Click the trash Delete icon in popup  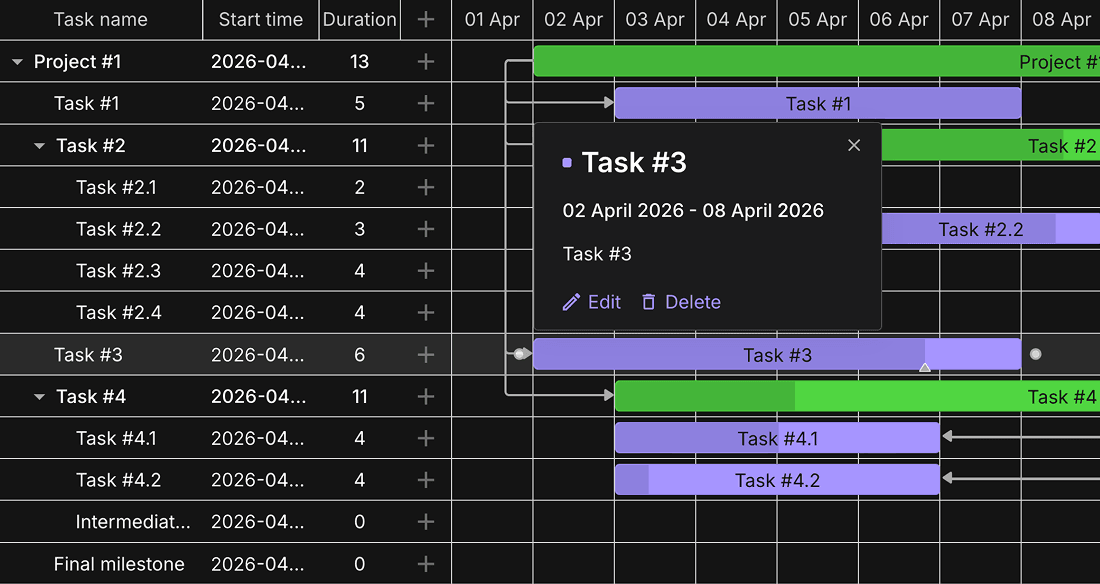point(649,302)
